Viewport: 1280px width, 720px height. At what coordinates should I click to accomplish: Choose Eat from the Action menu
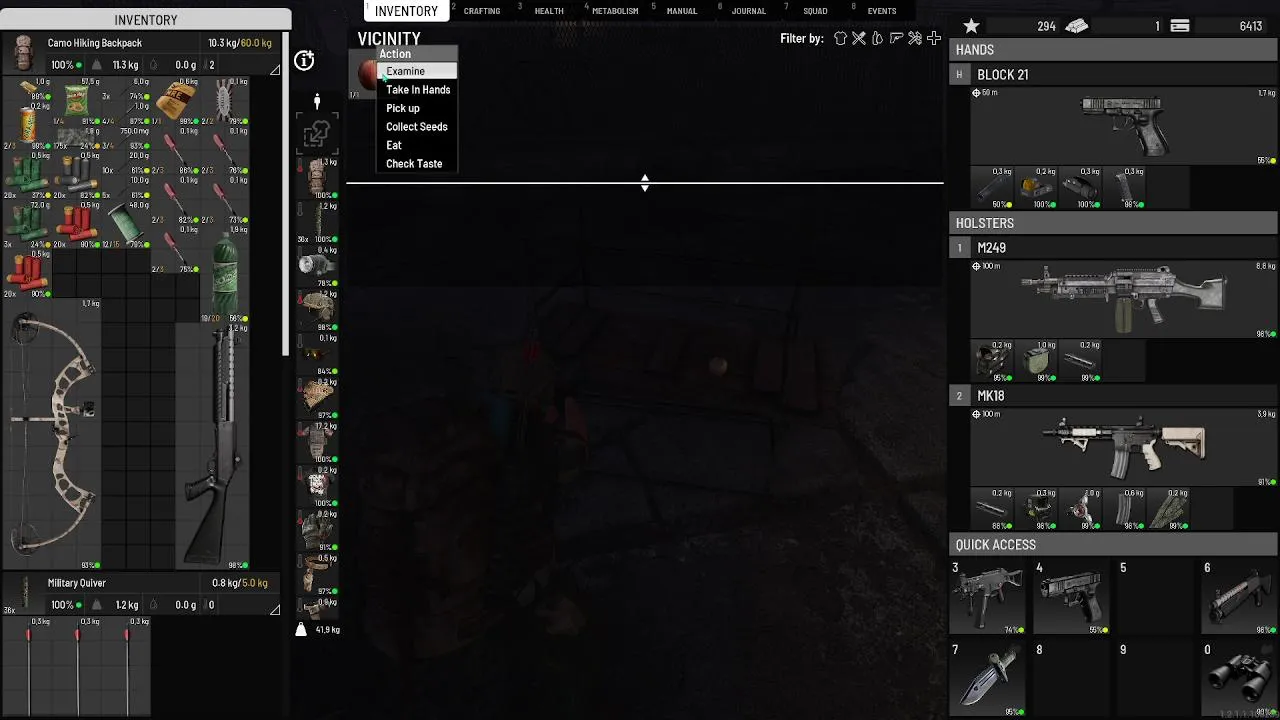[417, 145]
